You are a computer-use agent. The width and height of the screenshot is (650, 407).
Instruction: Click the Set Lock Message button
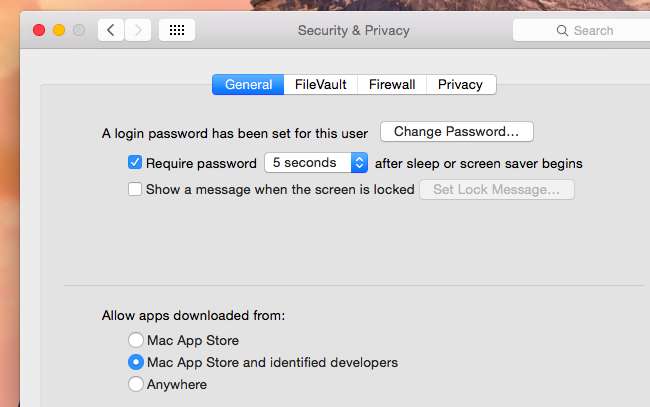pos(496,189)
